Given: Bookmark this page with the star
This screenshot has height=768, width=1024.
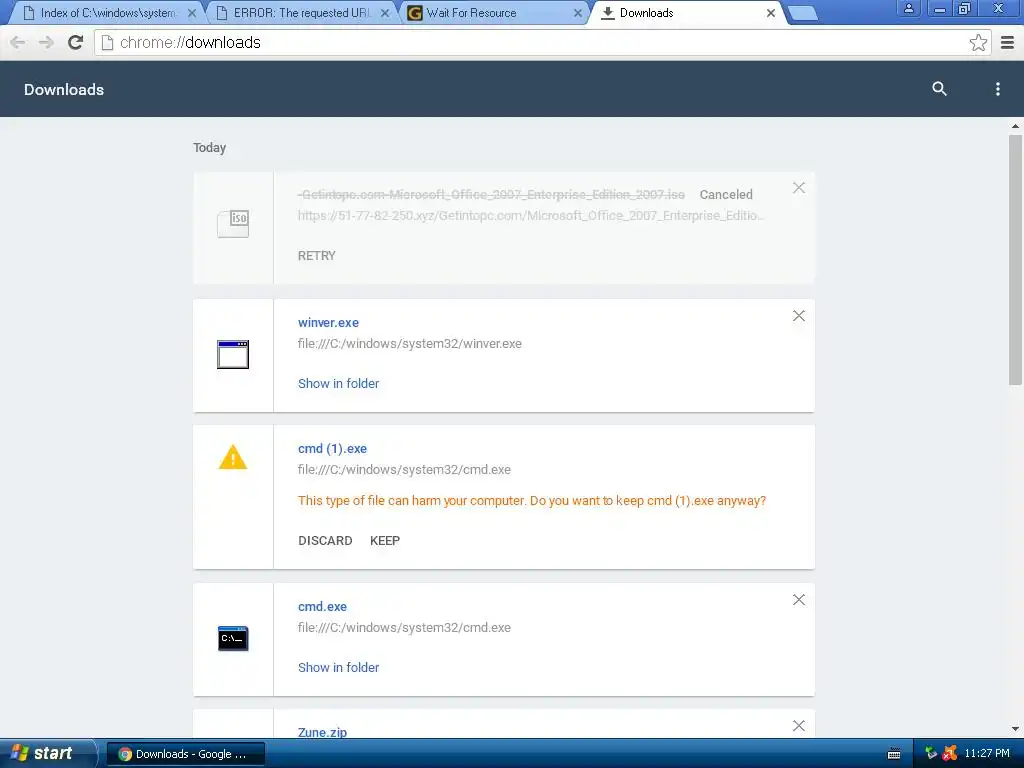Looking at the screenshot, I should [978, 42].
